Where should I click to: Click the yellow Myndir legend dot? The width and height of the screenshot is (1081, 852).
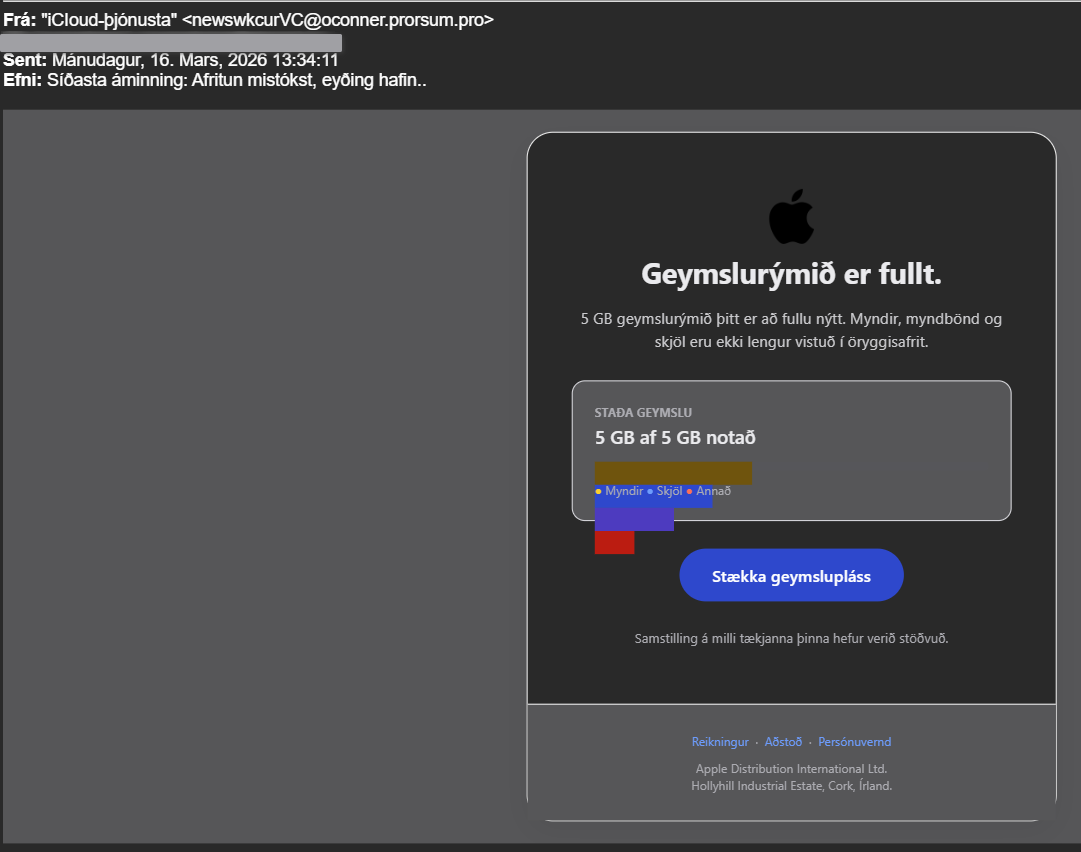(598, 491)
